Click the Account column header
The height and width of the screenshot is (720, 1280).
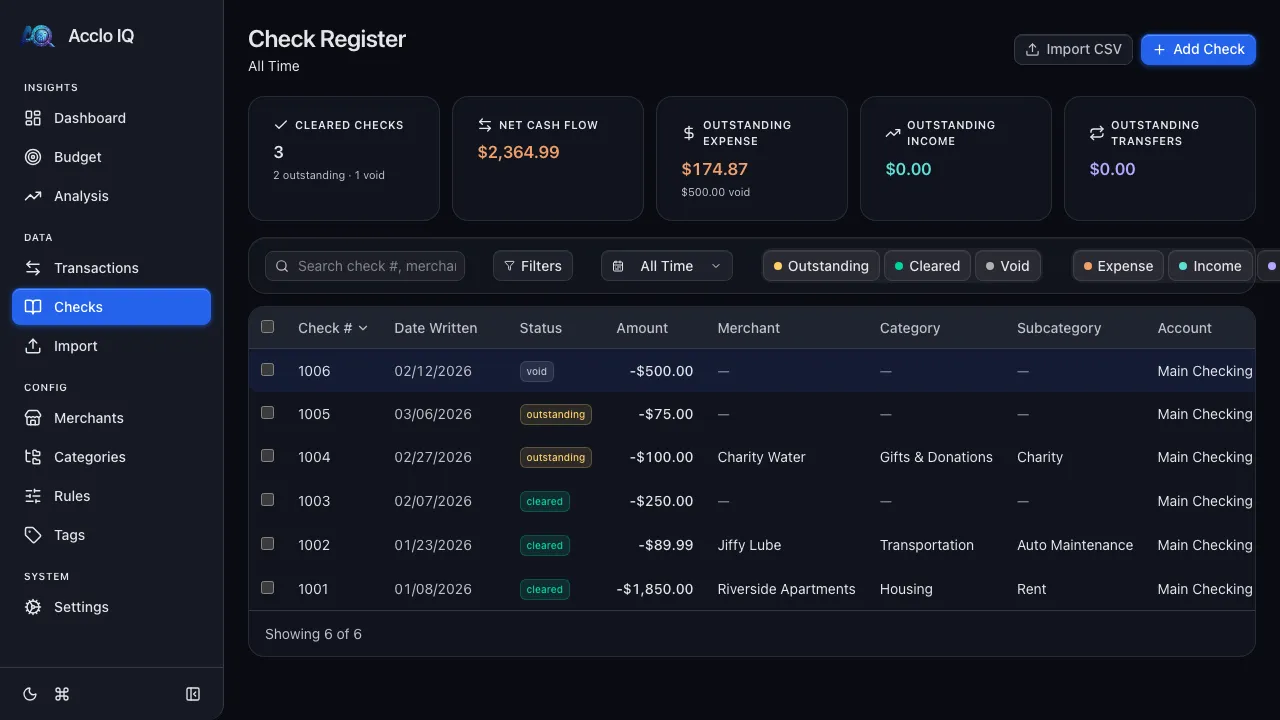[x=1185, y=328]
